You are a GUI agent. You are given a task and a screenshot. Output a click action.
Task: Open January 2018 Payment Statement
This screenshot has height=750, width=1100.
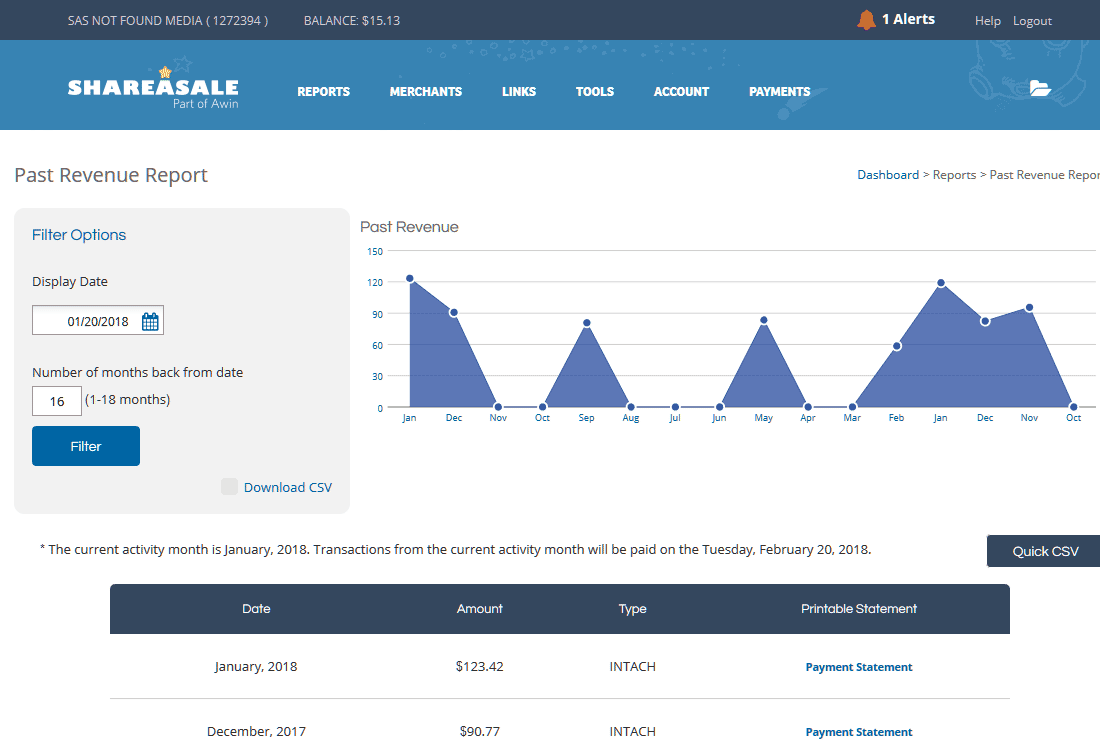click(x=859, y=667)
